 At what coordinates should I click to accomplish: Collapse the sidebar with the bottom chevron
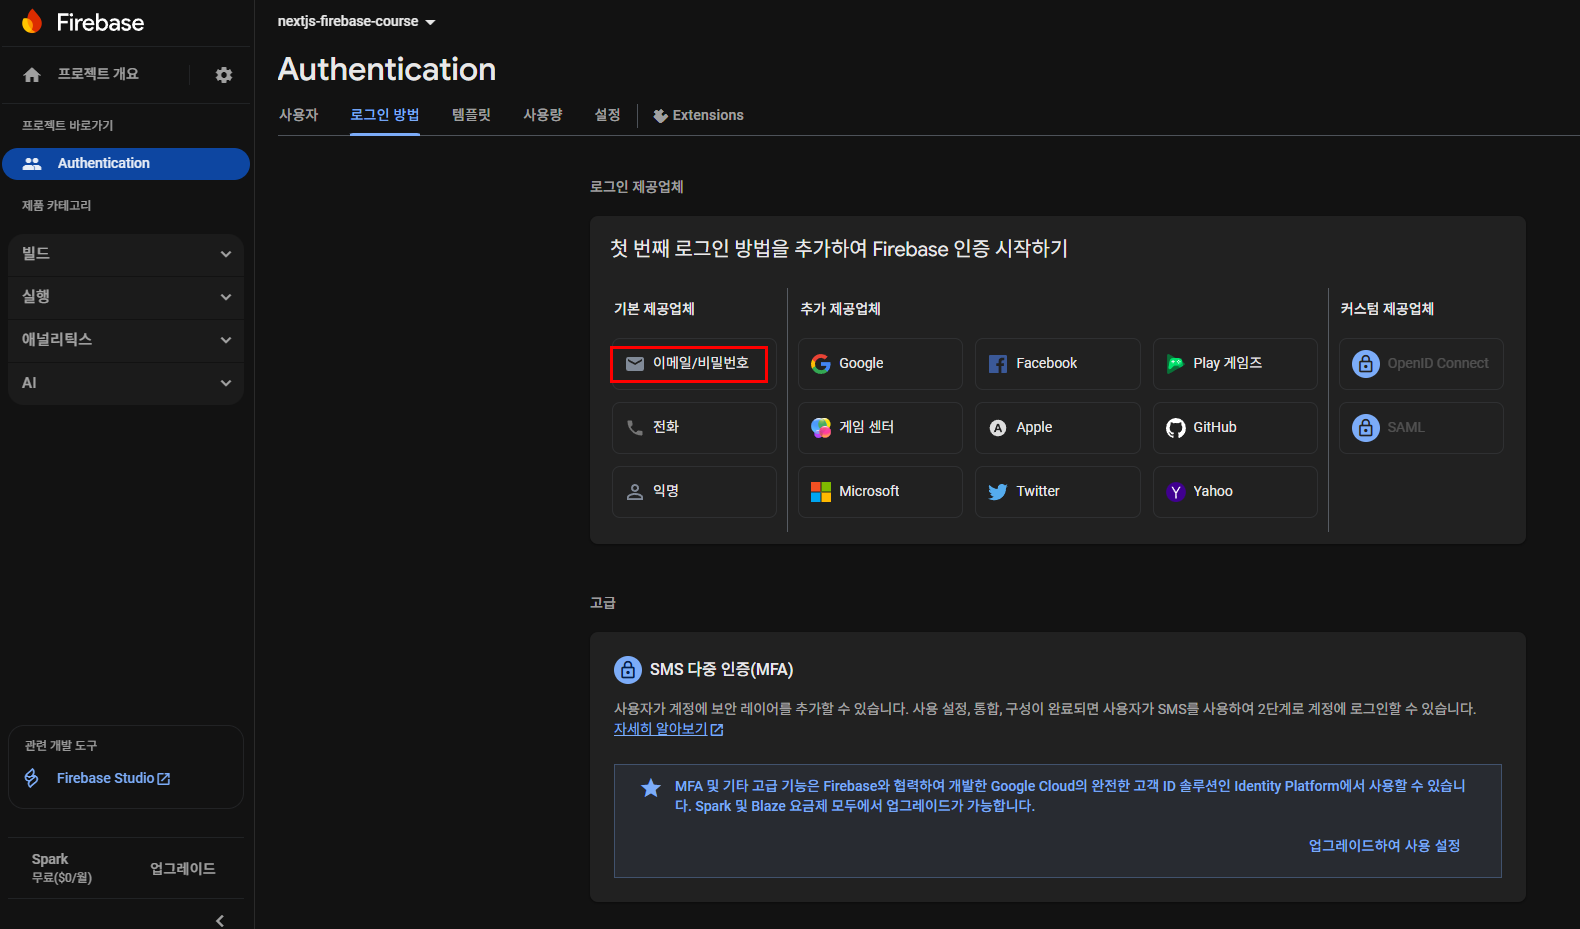coord(220,920)
